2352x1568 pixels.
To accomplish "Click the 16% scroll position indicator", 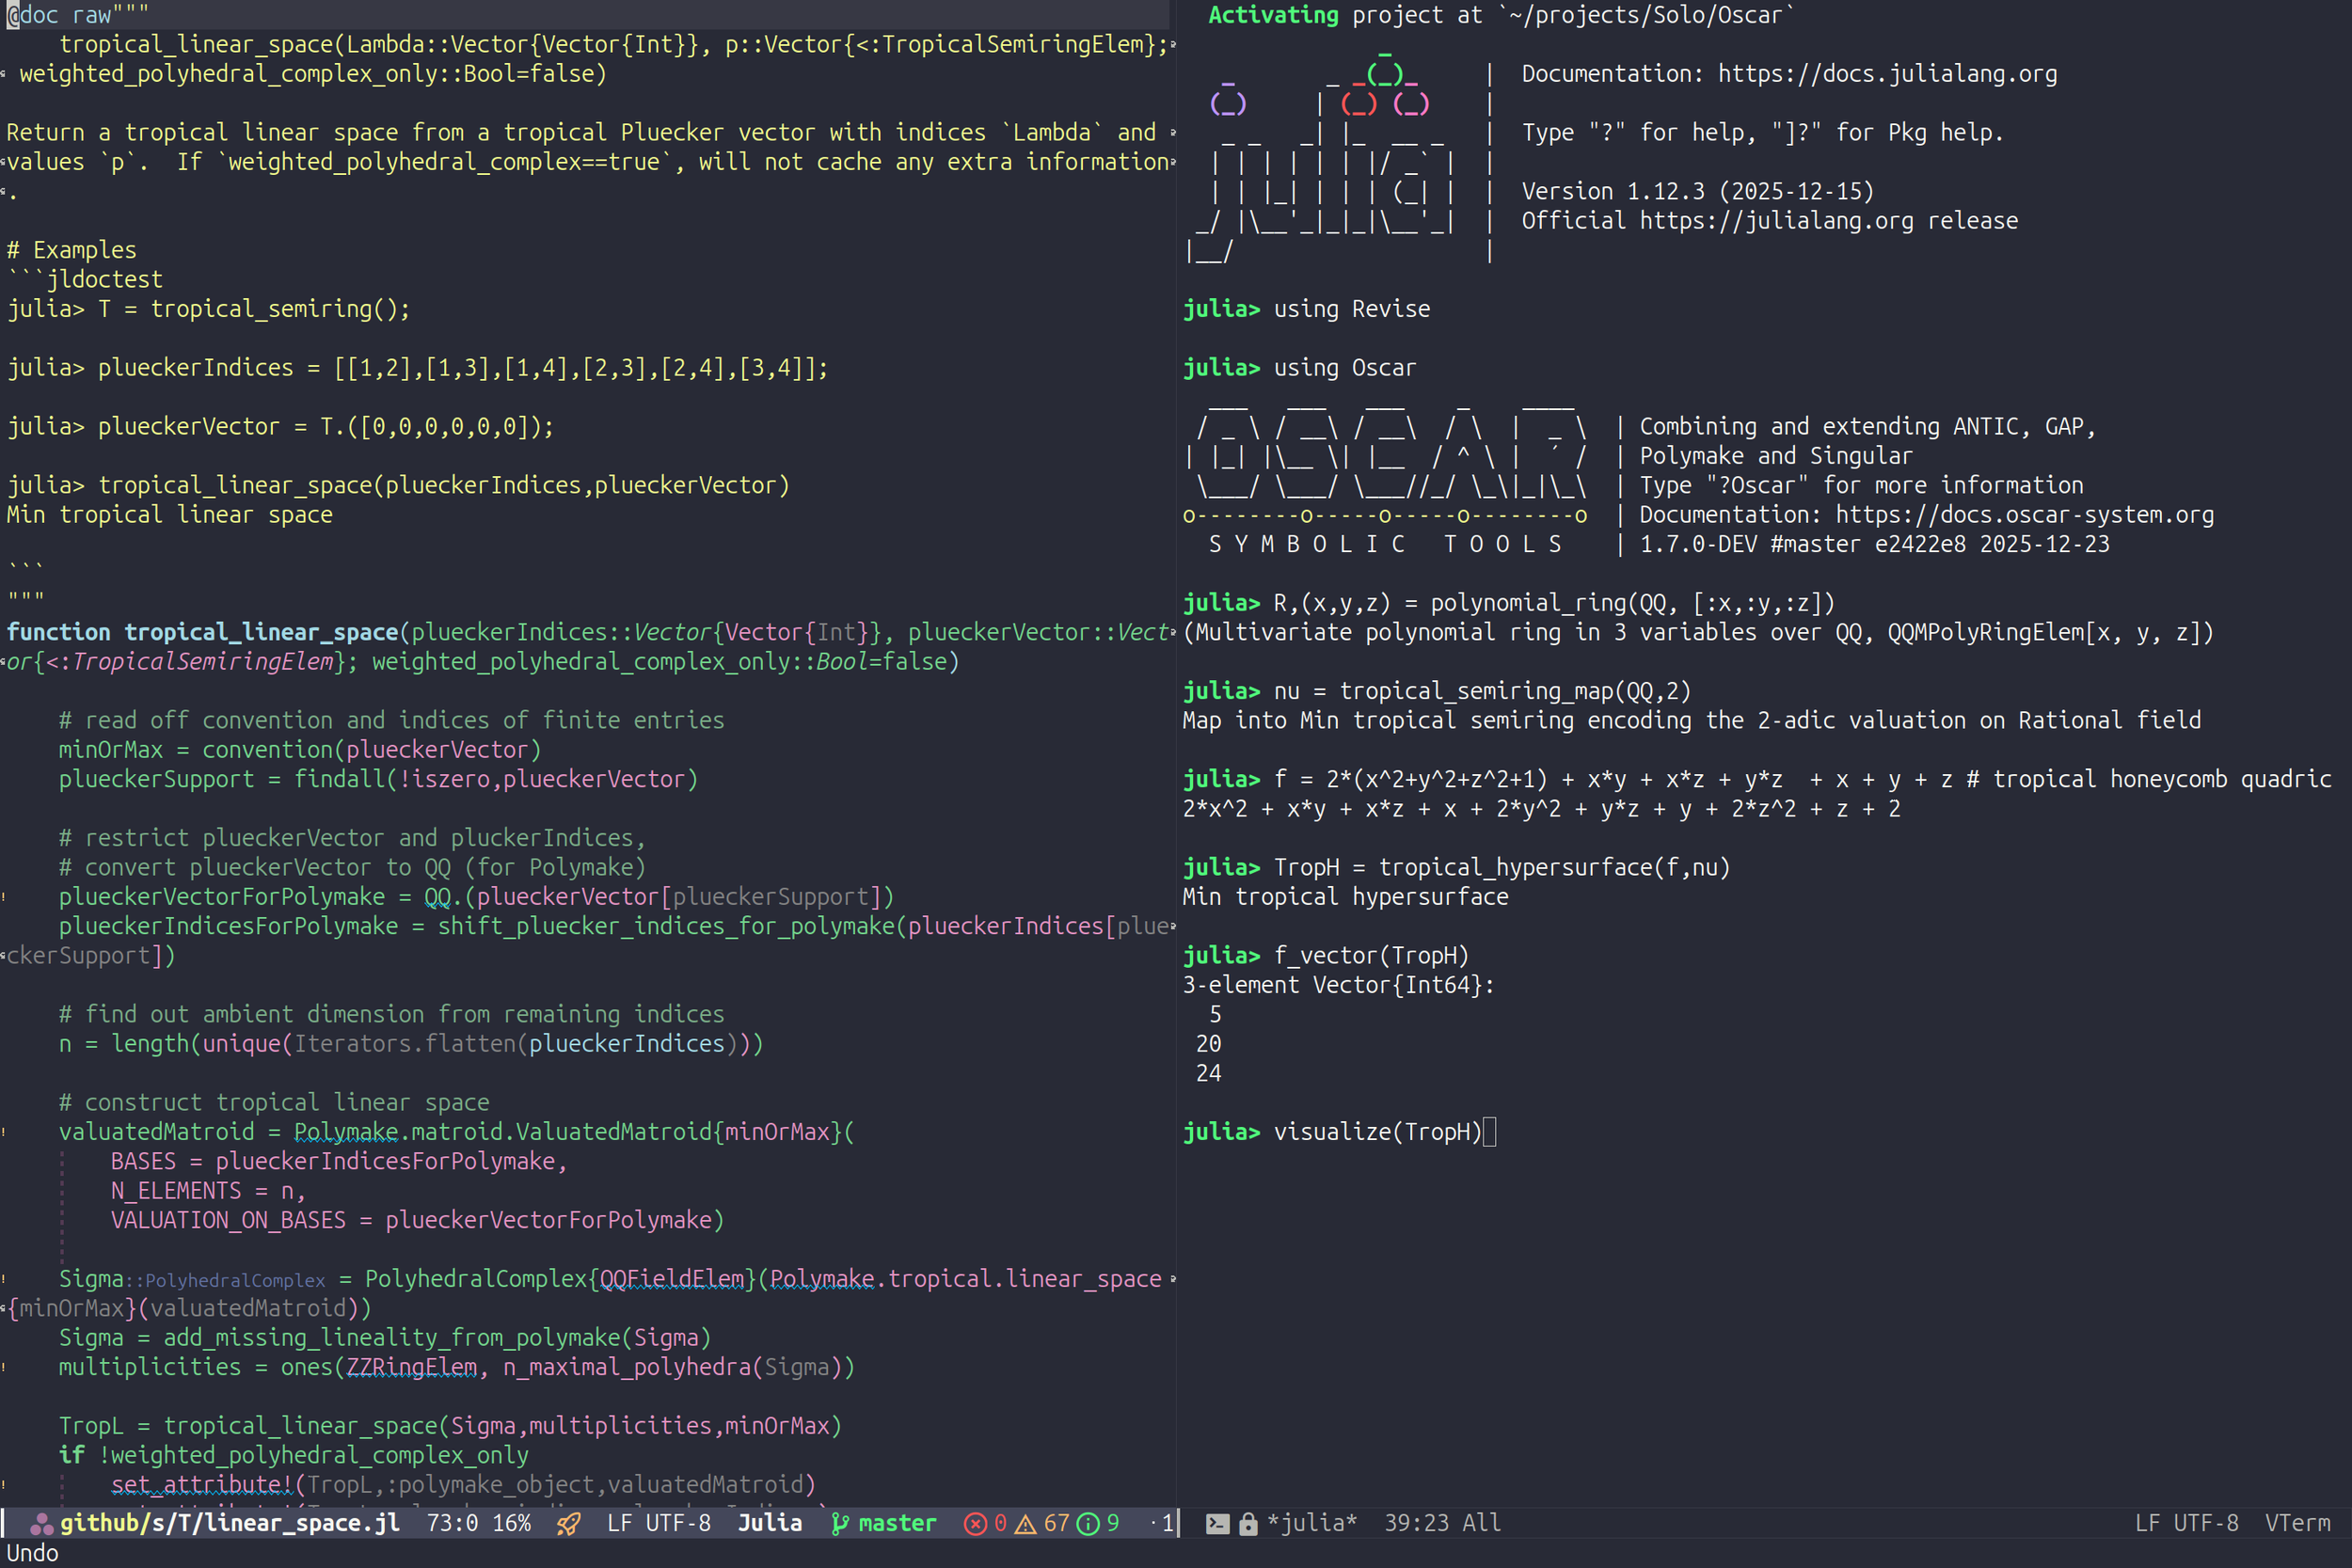I will [x=514, y=1523].
